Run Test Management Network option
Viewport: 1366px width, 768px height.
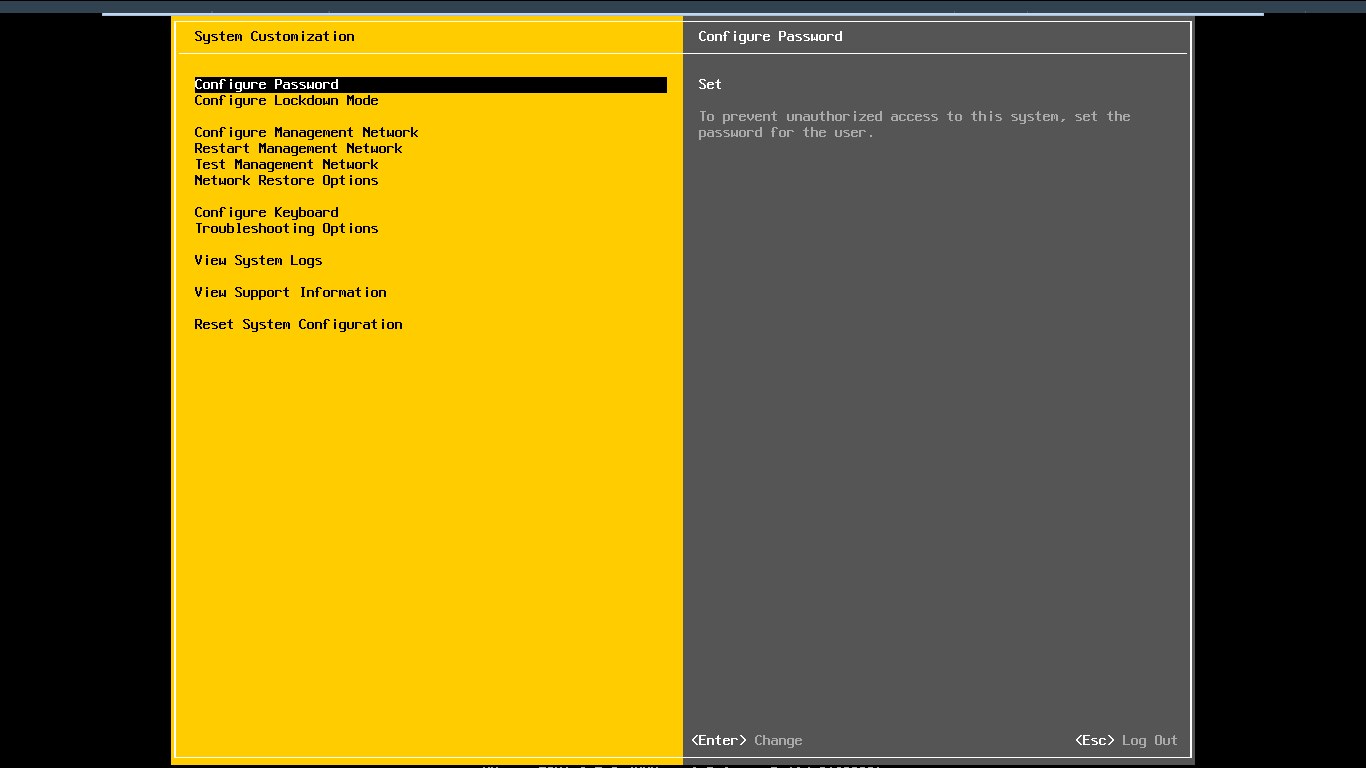[x=286, y=165]
